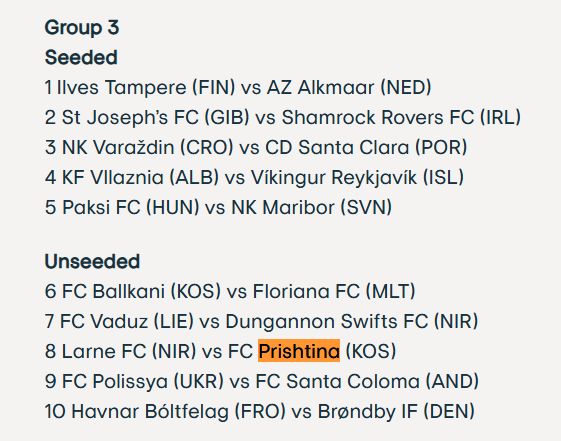Click the Unseeded subheading
The image size is (561, 441).
[92, 261]
